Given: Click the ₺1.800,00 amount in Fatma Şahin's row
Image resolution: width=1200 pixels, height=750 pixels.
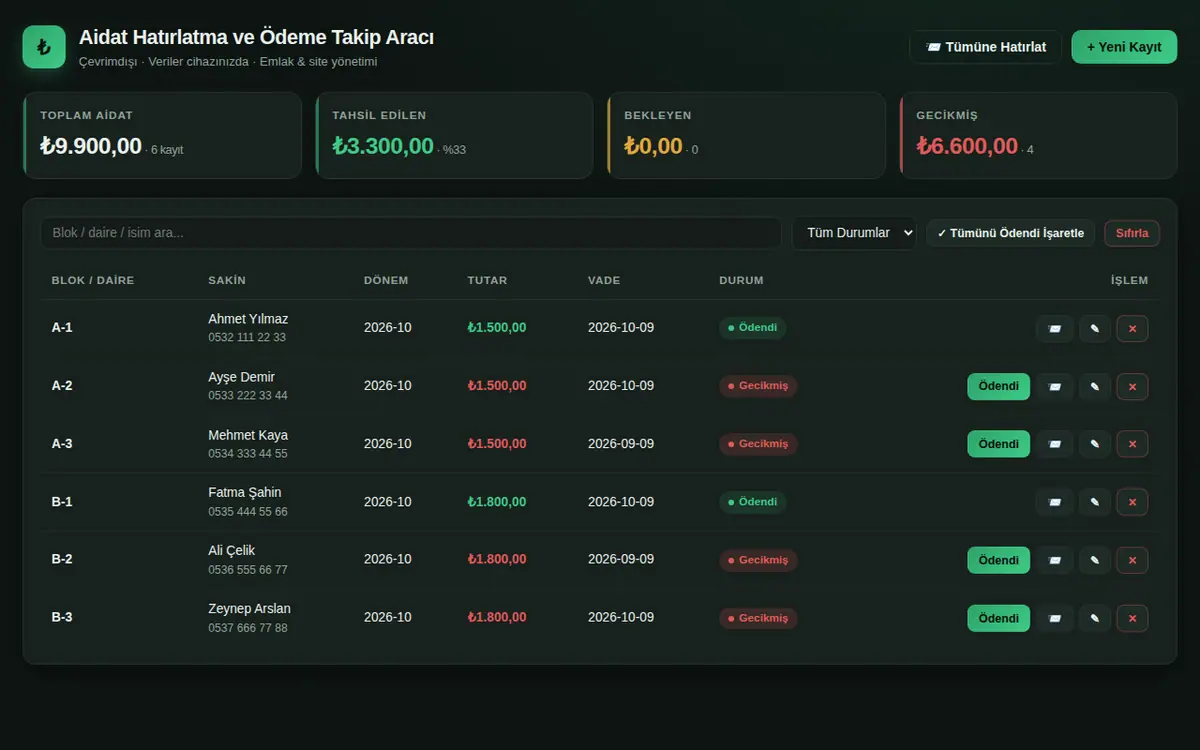Looking at the screenshot, I should tap(497, 501).
